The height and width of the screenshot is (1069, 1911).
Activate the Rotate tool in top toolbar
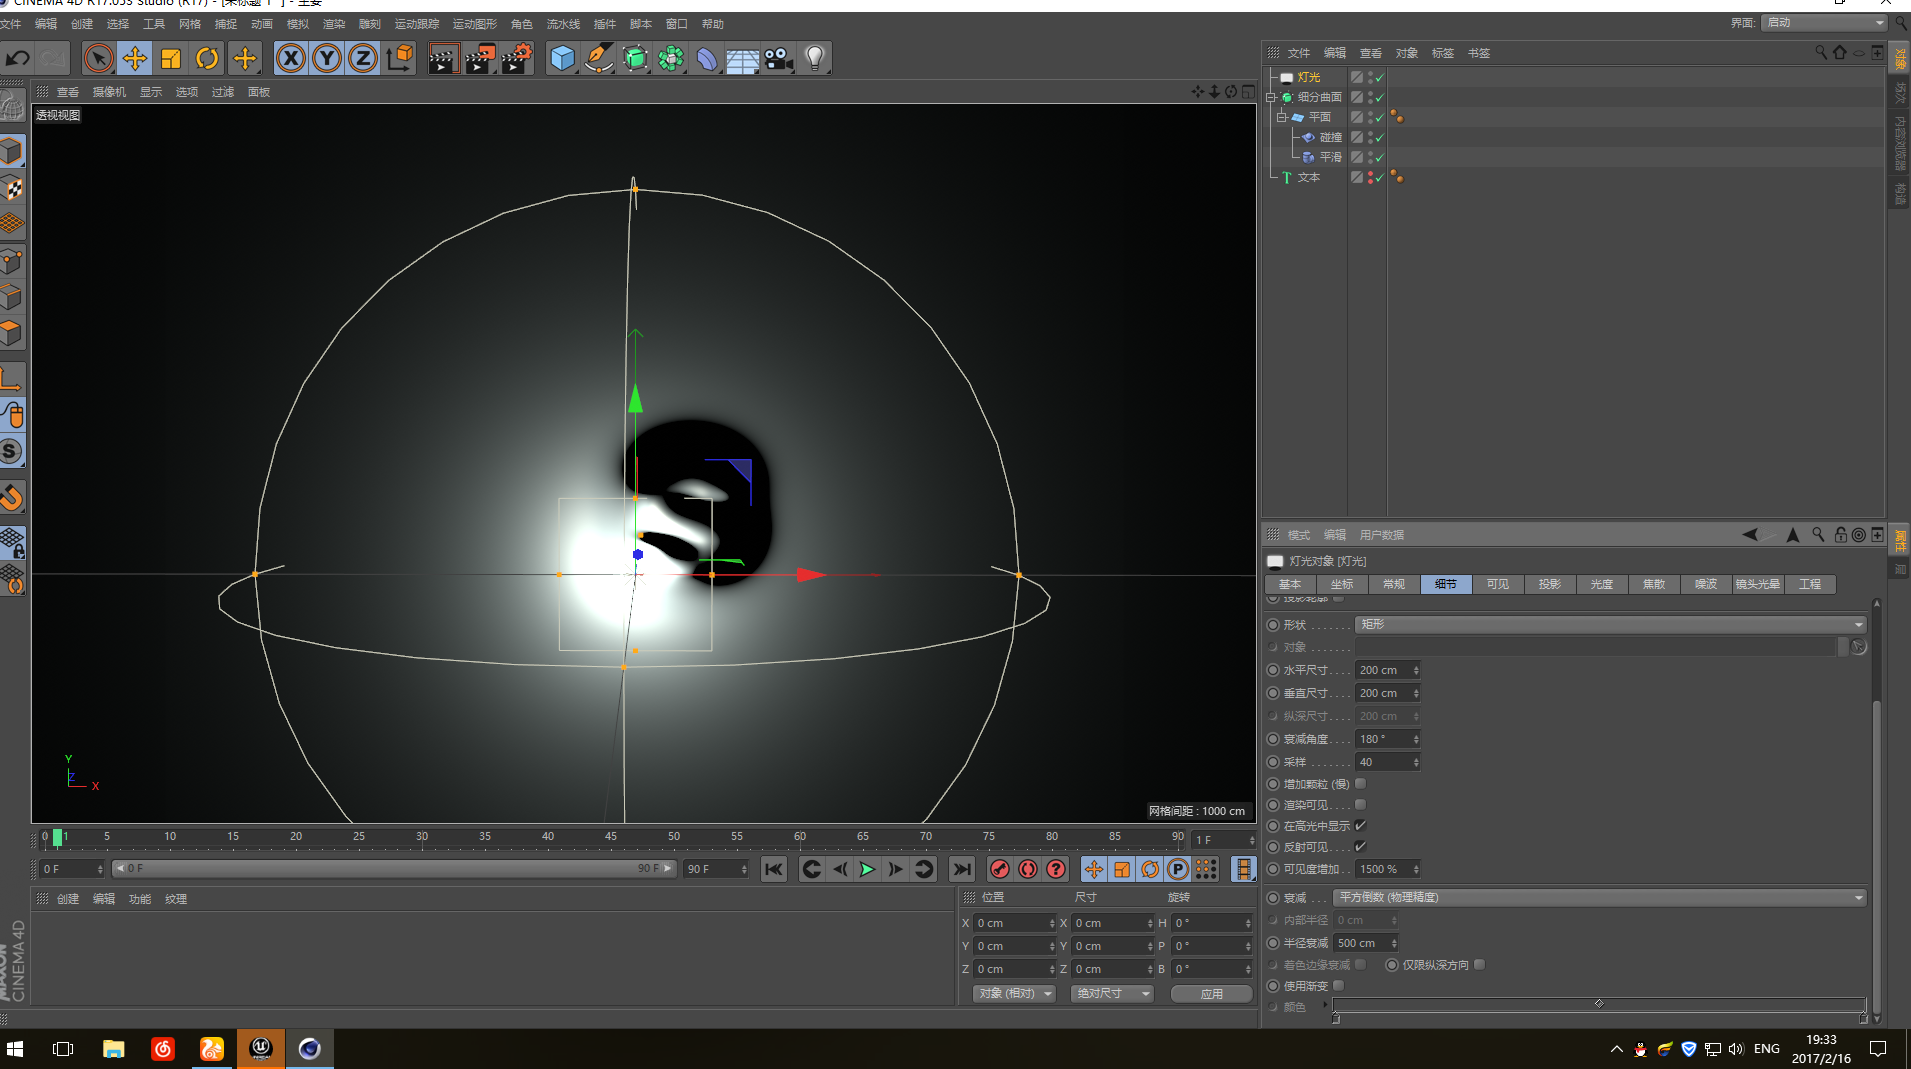[207, 59]
